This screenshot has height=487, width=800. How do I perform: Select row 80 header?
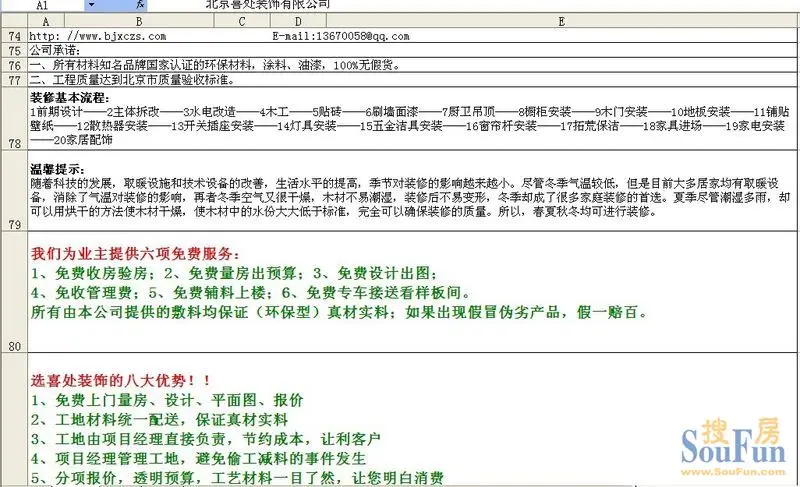coord(13,346)
